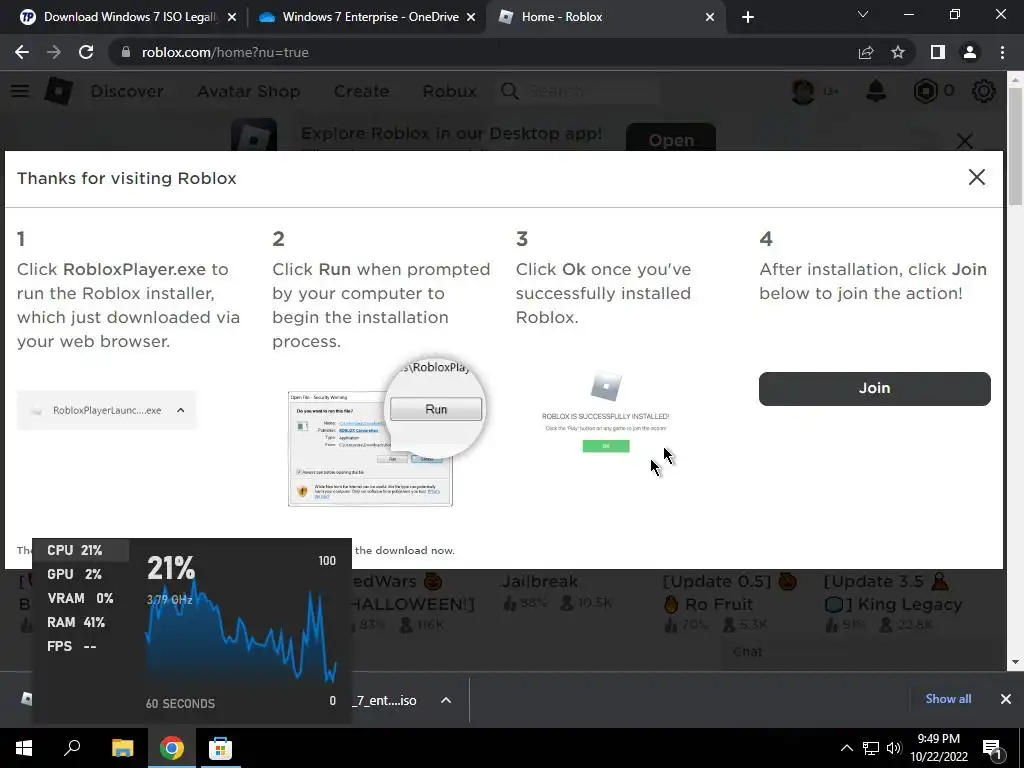Open the Windows Start menu
Image resolution: width=1024 pixels, height=768 pixels.
coord(24,748)
